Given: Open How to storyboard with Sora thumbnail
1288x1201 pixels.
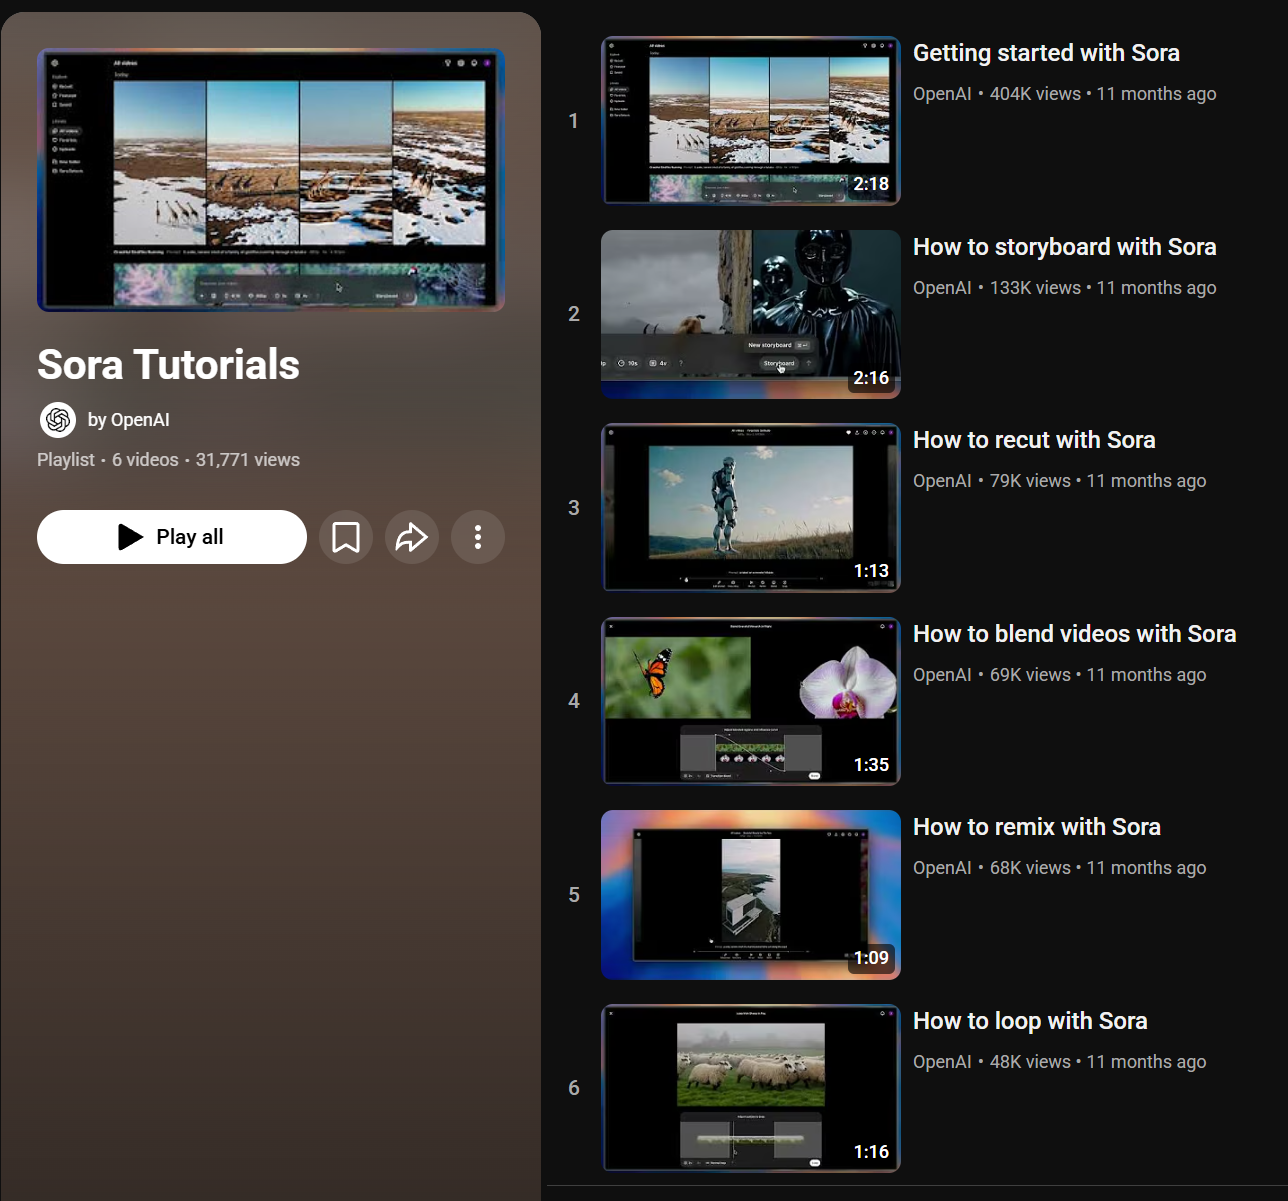Looking at the screenshot, I should (750, 314).
